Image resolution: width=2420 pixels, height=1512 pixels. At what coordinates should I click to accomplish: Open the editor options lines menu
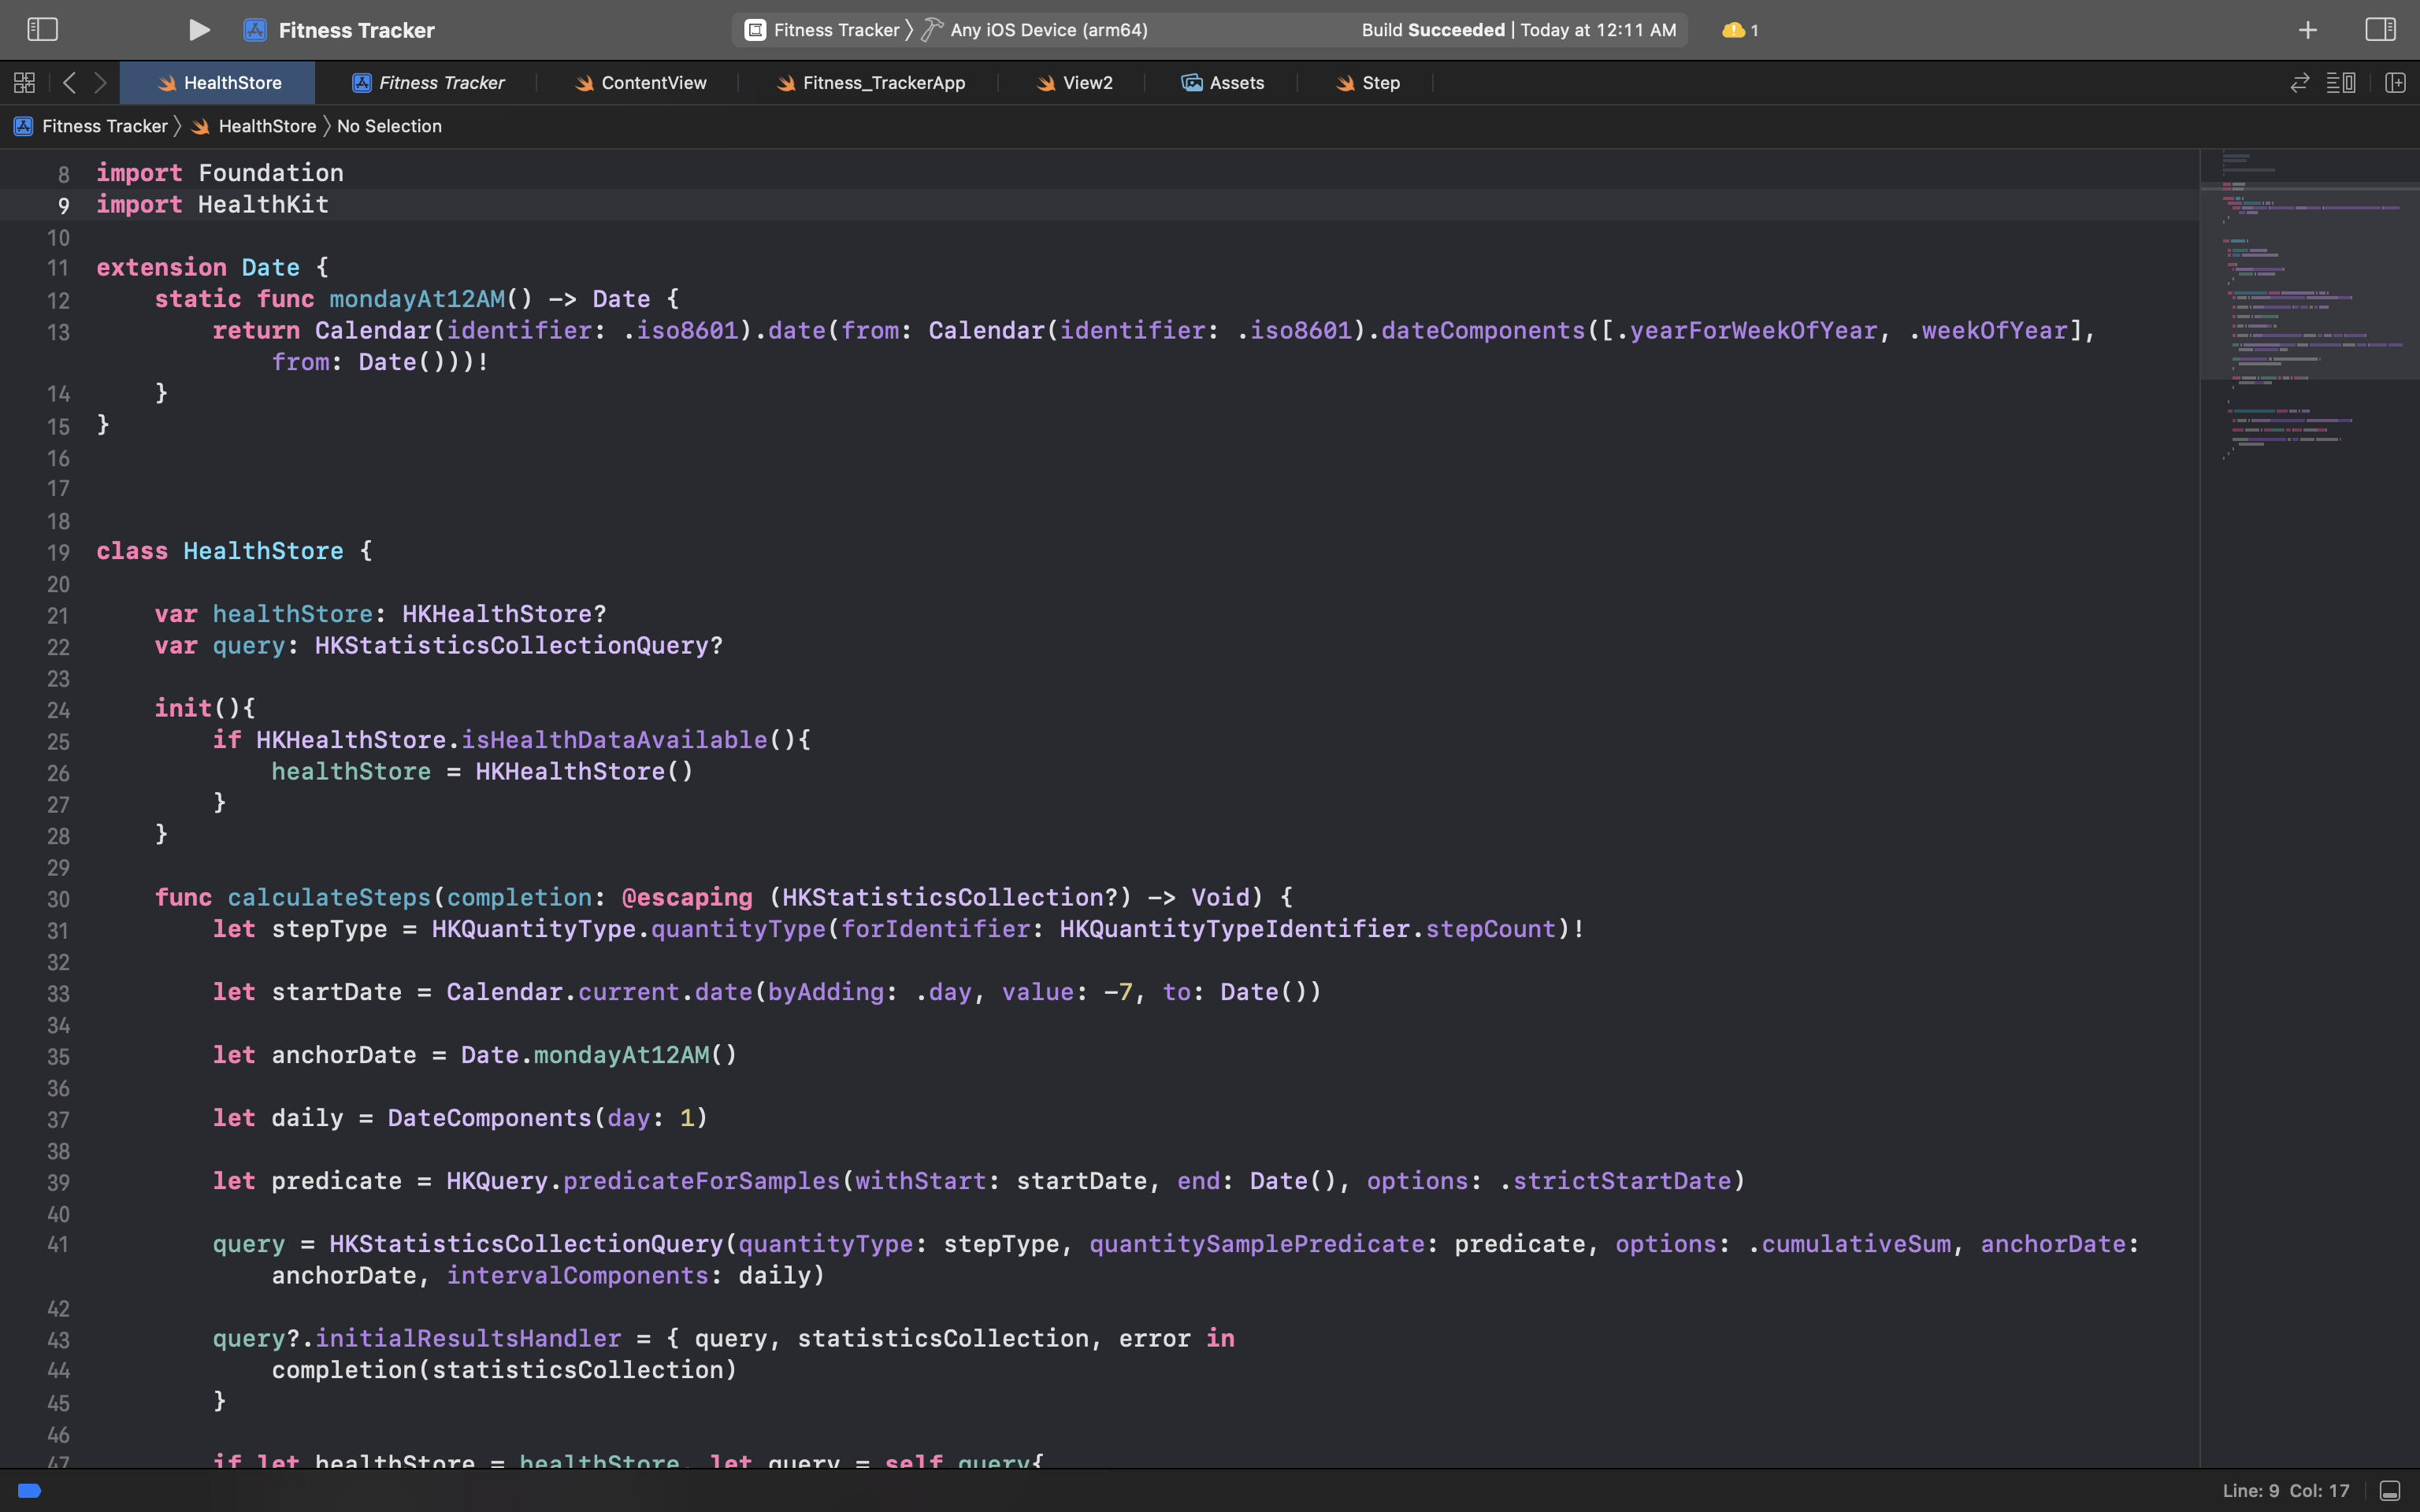pyautogui.click(x=2340, y=83)
